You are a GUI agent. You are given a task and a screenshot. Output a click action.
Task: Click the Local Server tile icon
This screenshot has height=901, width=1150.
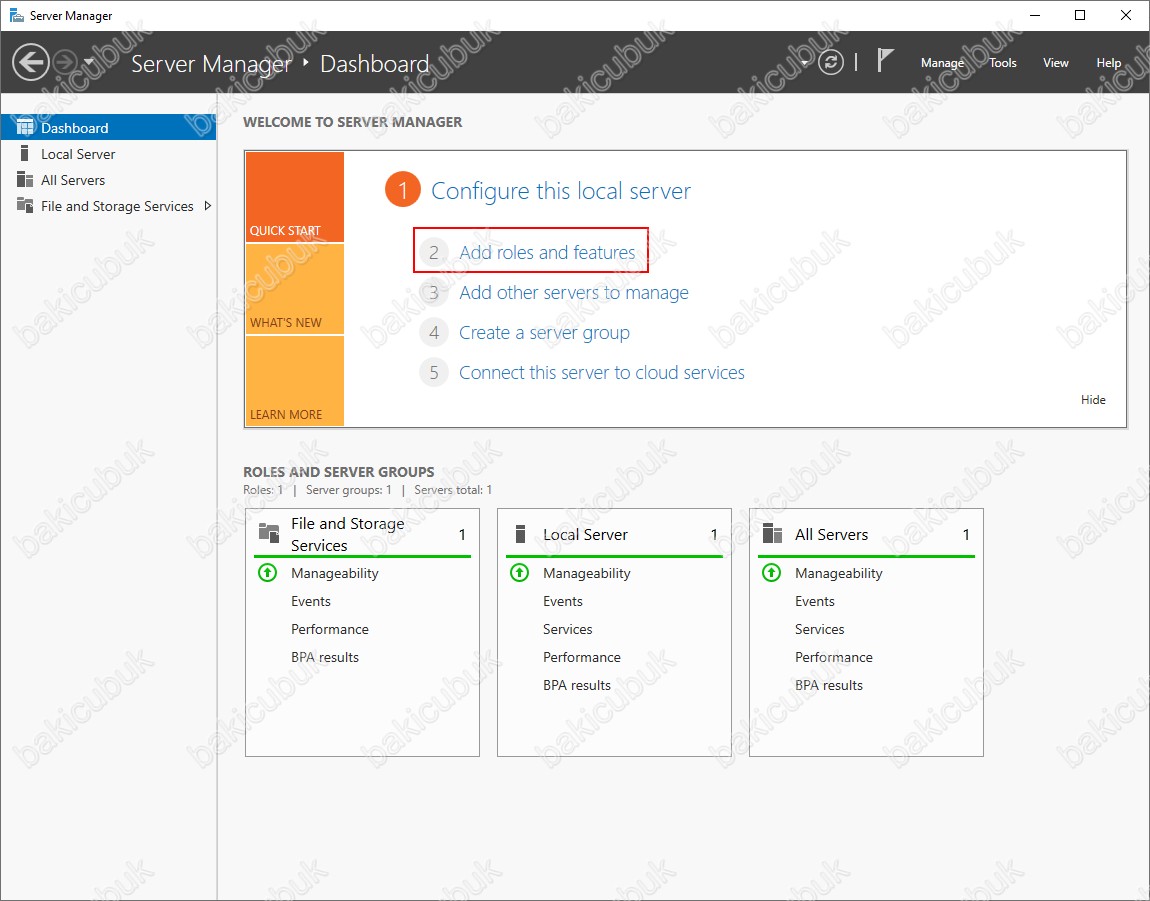[x=520, y=533]
